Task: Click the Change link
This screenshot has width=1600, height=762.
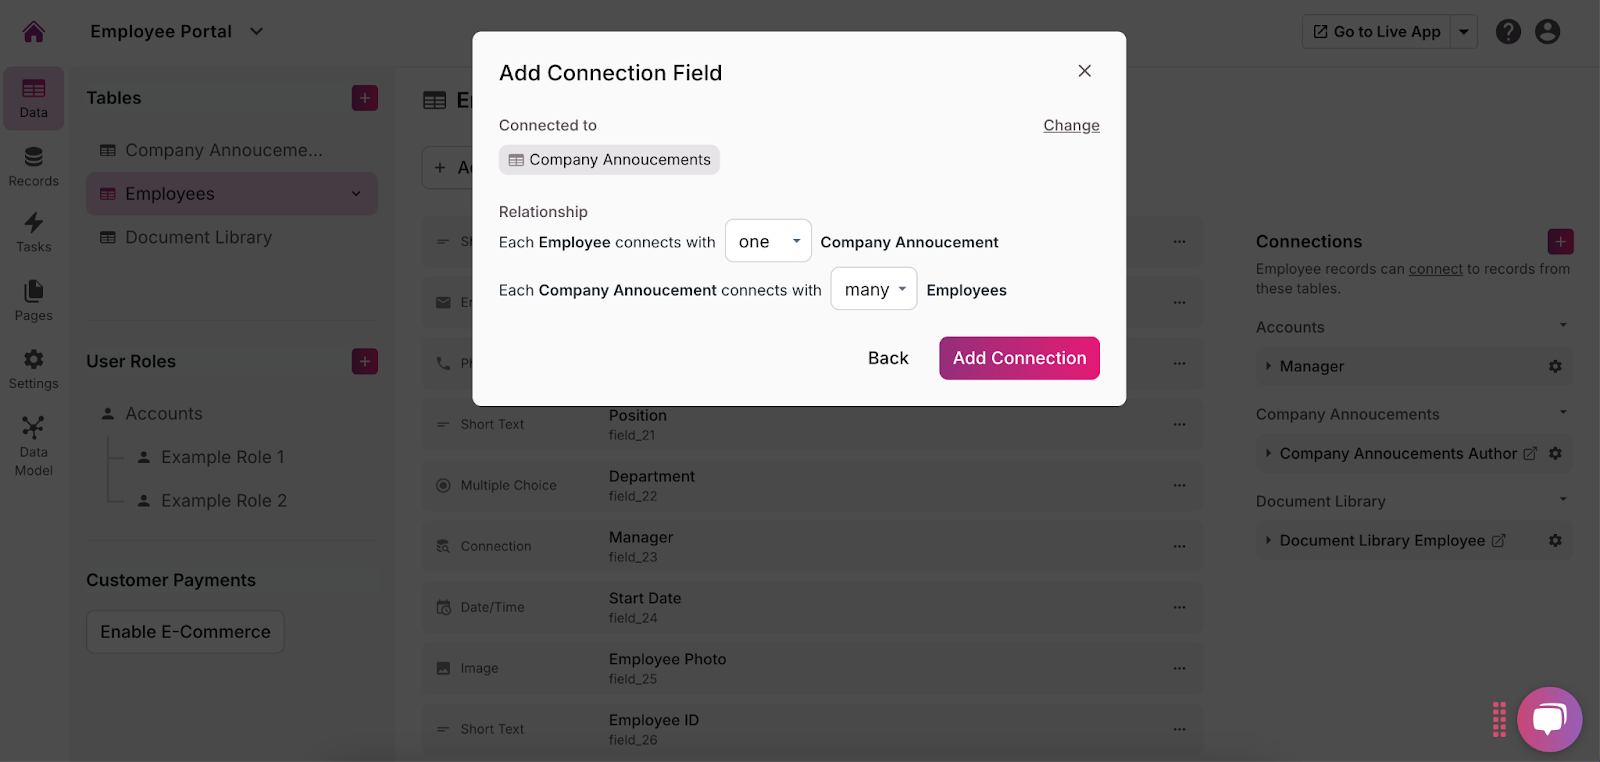Action: [x=1071, y=125]
